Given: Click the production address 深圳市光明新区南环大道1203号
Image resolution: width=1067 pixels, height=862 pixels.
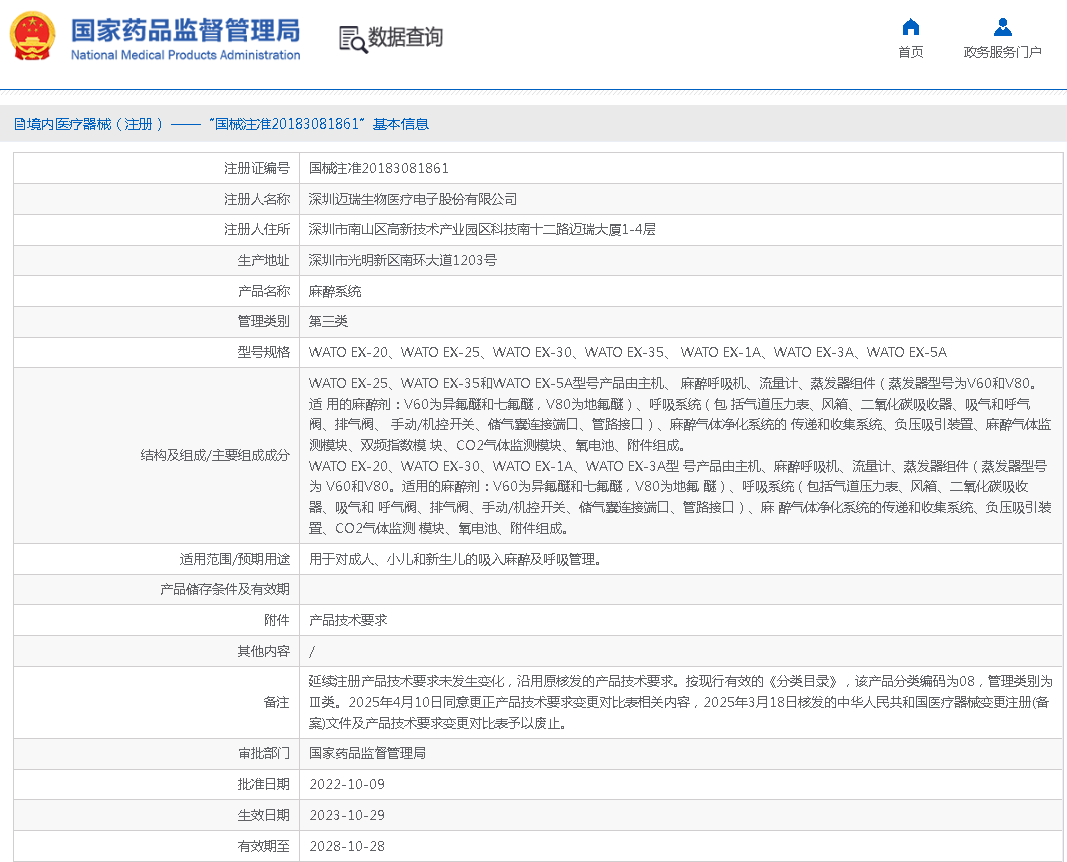Looking at the screenshot, I should coord(402,261).
